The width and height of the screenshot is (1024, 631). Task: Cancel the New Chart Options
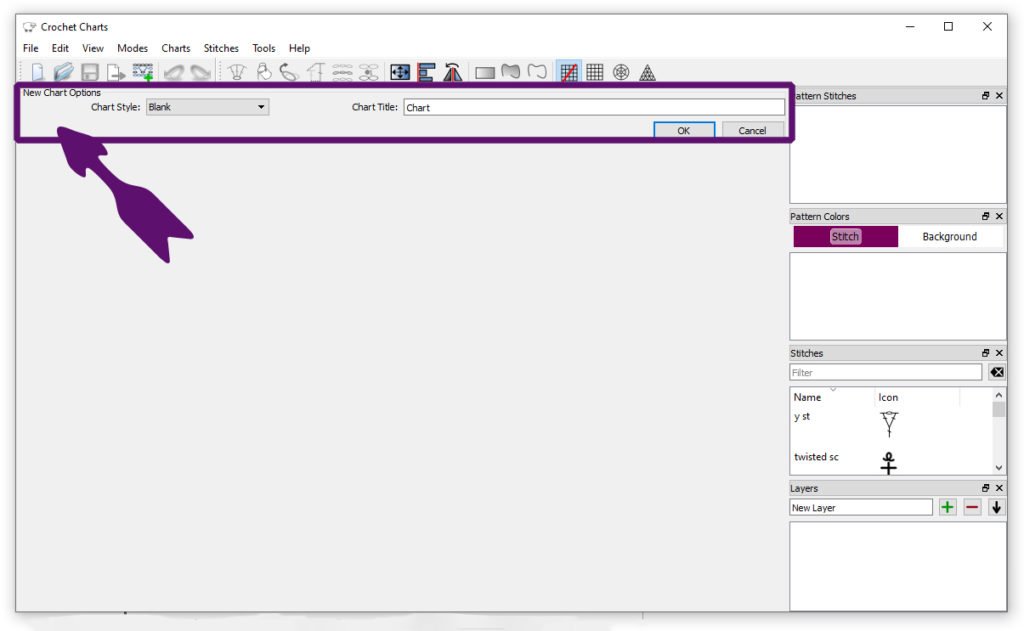(x=752, y=130)
